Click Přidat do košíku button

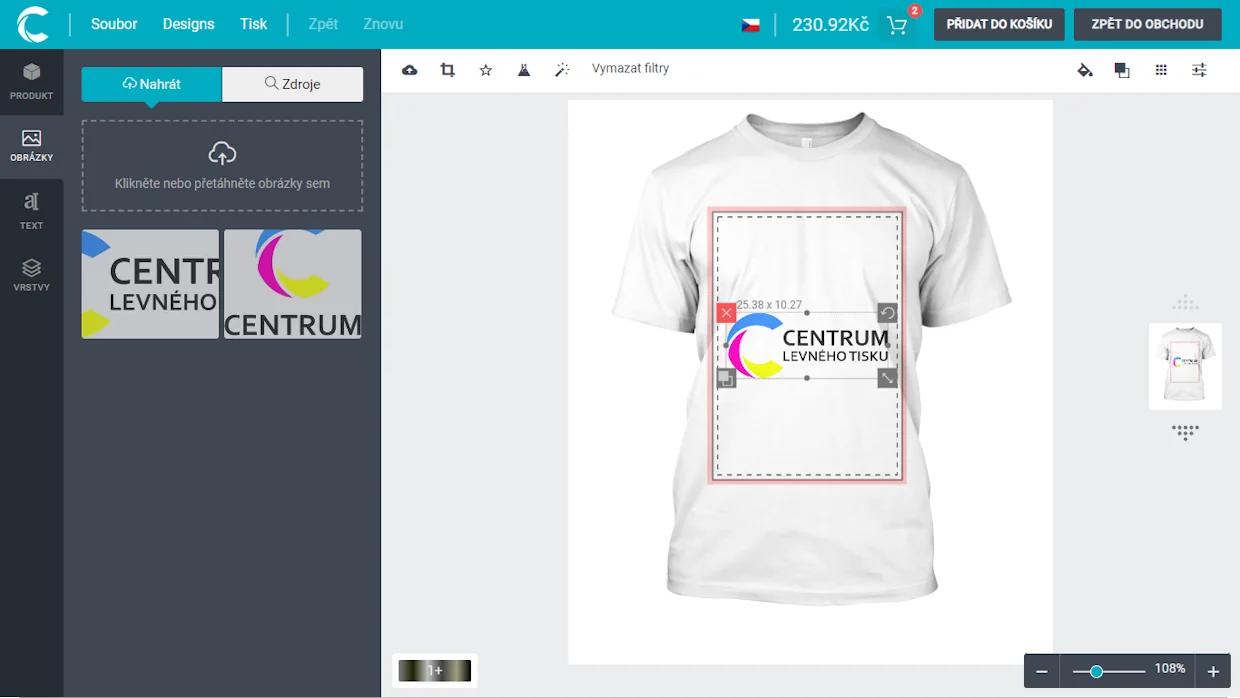[999, 24]
